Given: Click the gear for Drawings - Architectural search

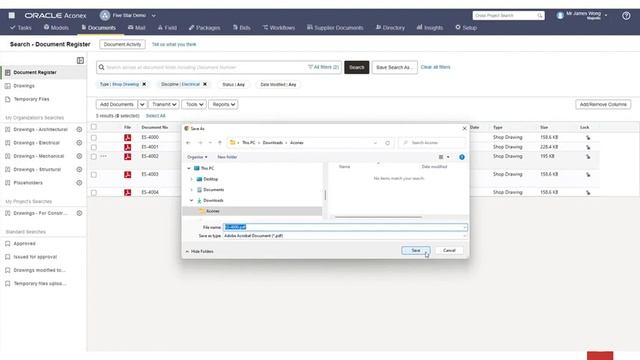Looking at the screenshot, I should tap(79, 129).
